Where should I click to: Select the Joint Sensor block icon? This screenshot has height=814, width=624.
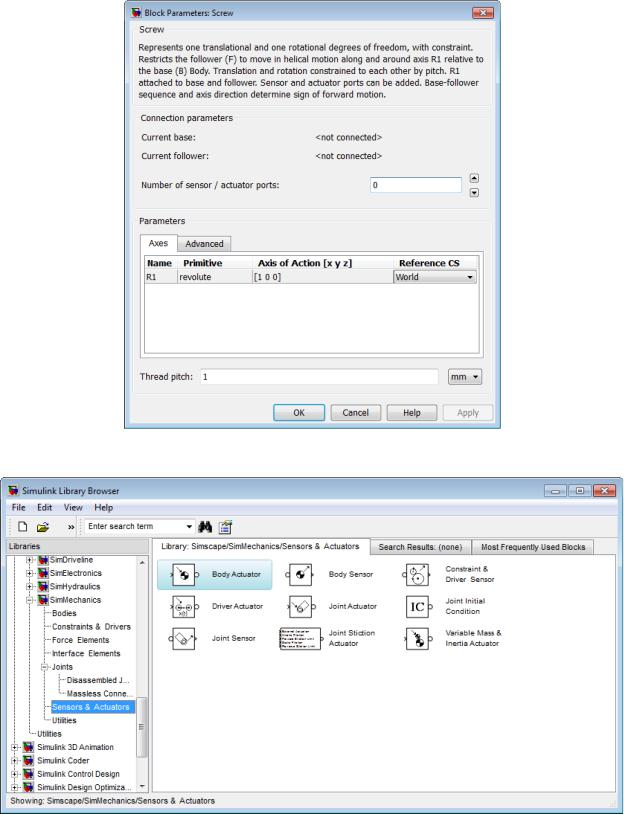tap(183, 639)
